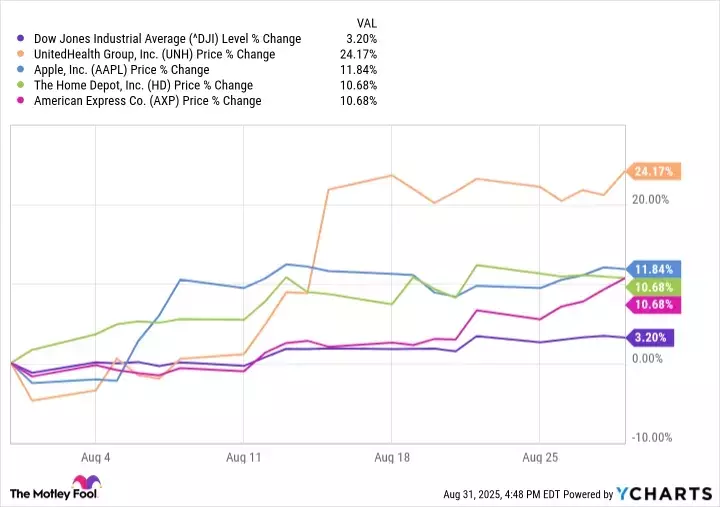Screen dimensions: 720x507
Task: Click the green Home Depot legend dot
Action: (22, 86)
